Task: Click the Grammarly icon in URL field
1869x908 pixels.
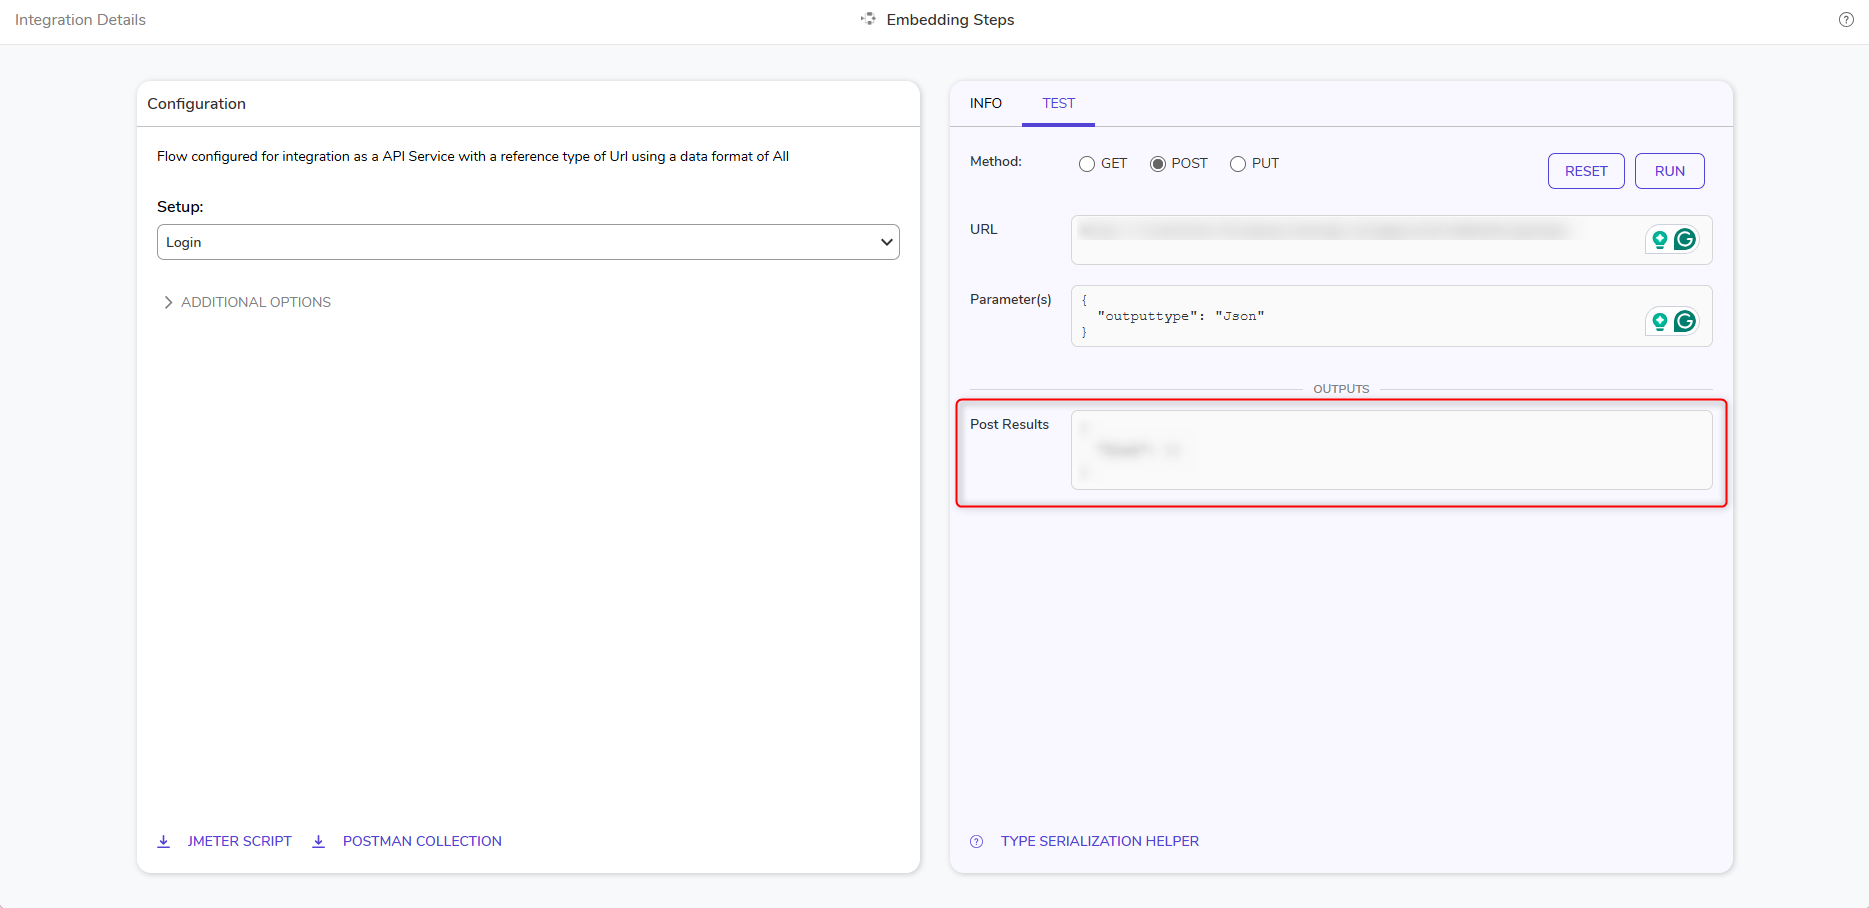Action: (1685, 239)
